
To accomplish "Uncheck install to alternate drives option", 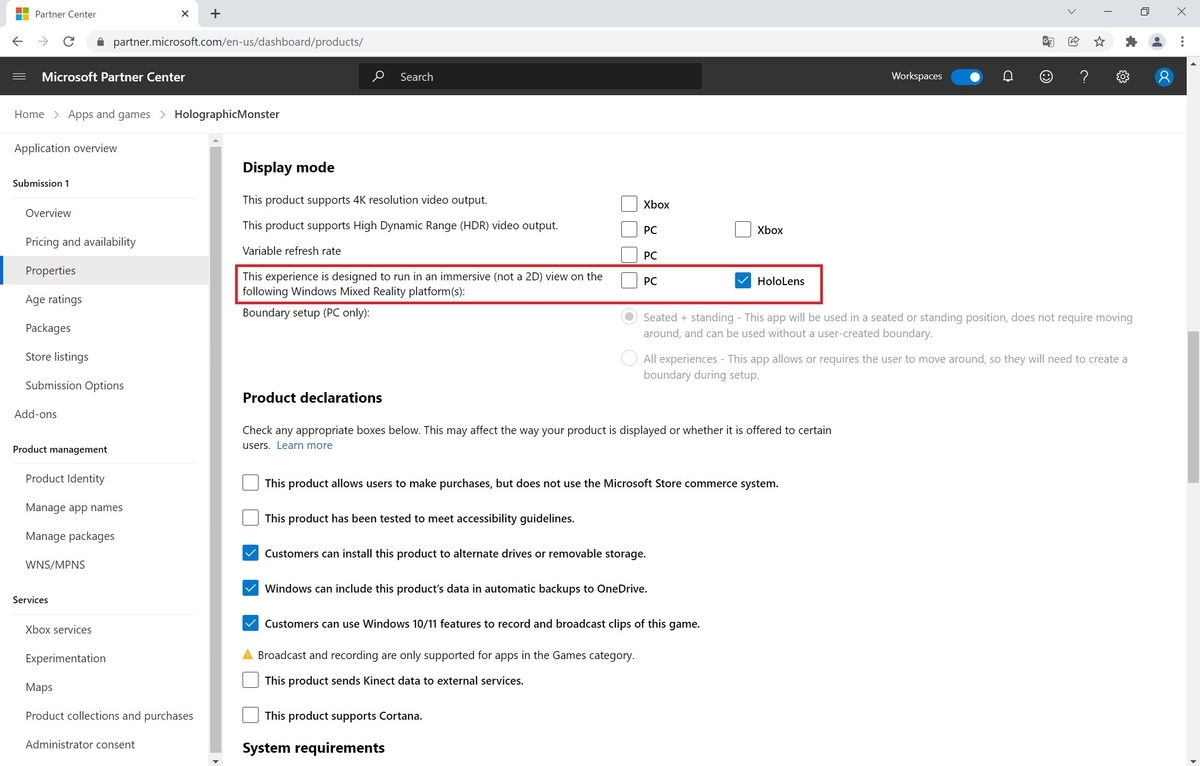I will [x=251, y=553].
